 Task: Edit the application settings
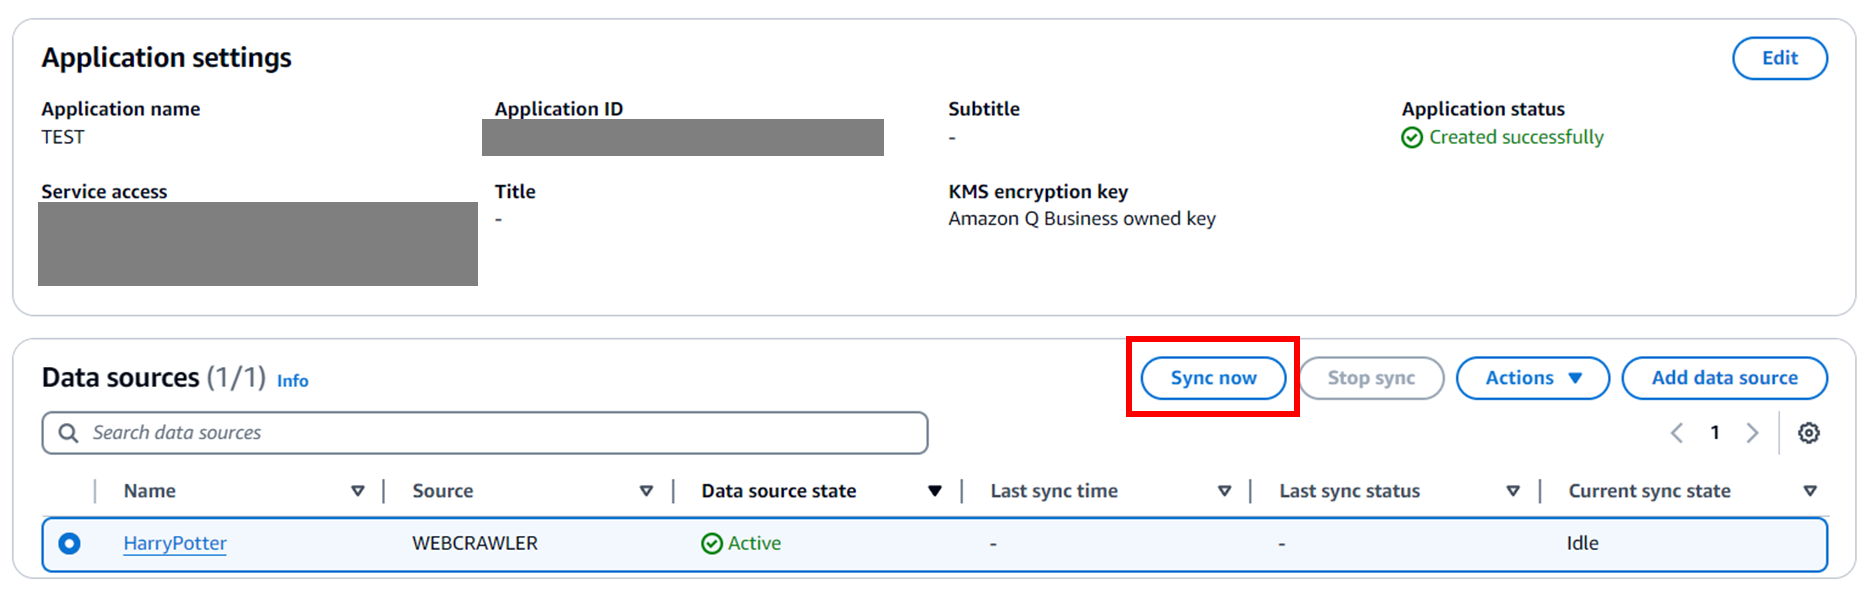click(1779, 58)
